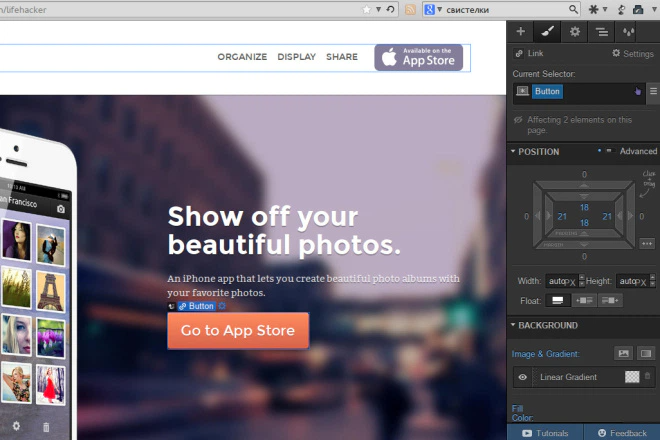Image resolution: width=660 pixels, height=440 pixels.
Task: Open the DISPLAY nav menu item
Action: tap(296, 57)
